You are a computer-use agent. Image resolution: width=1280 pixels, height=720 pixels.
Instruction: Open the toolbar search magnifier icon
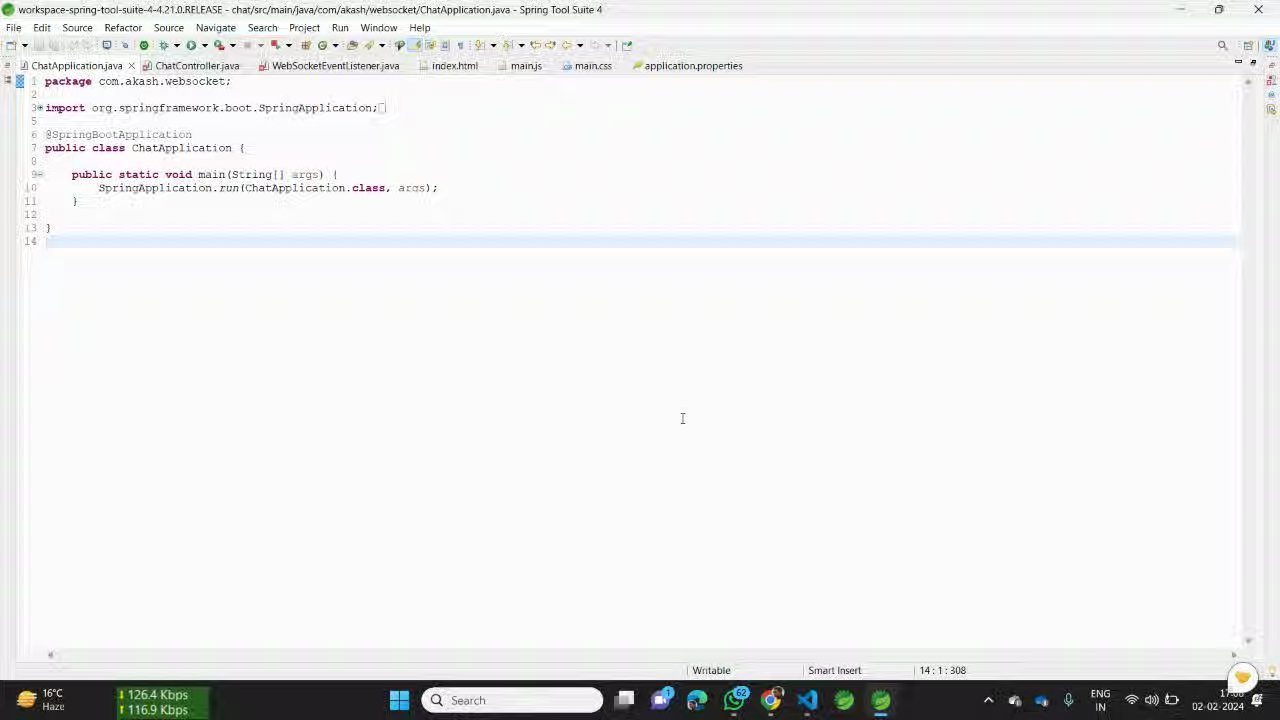tap(1222, 45)
